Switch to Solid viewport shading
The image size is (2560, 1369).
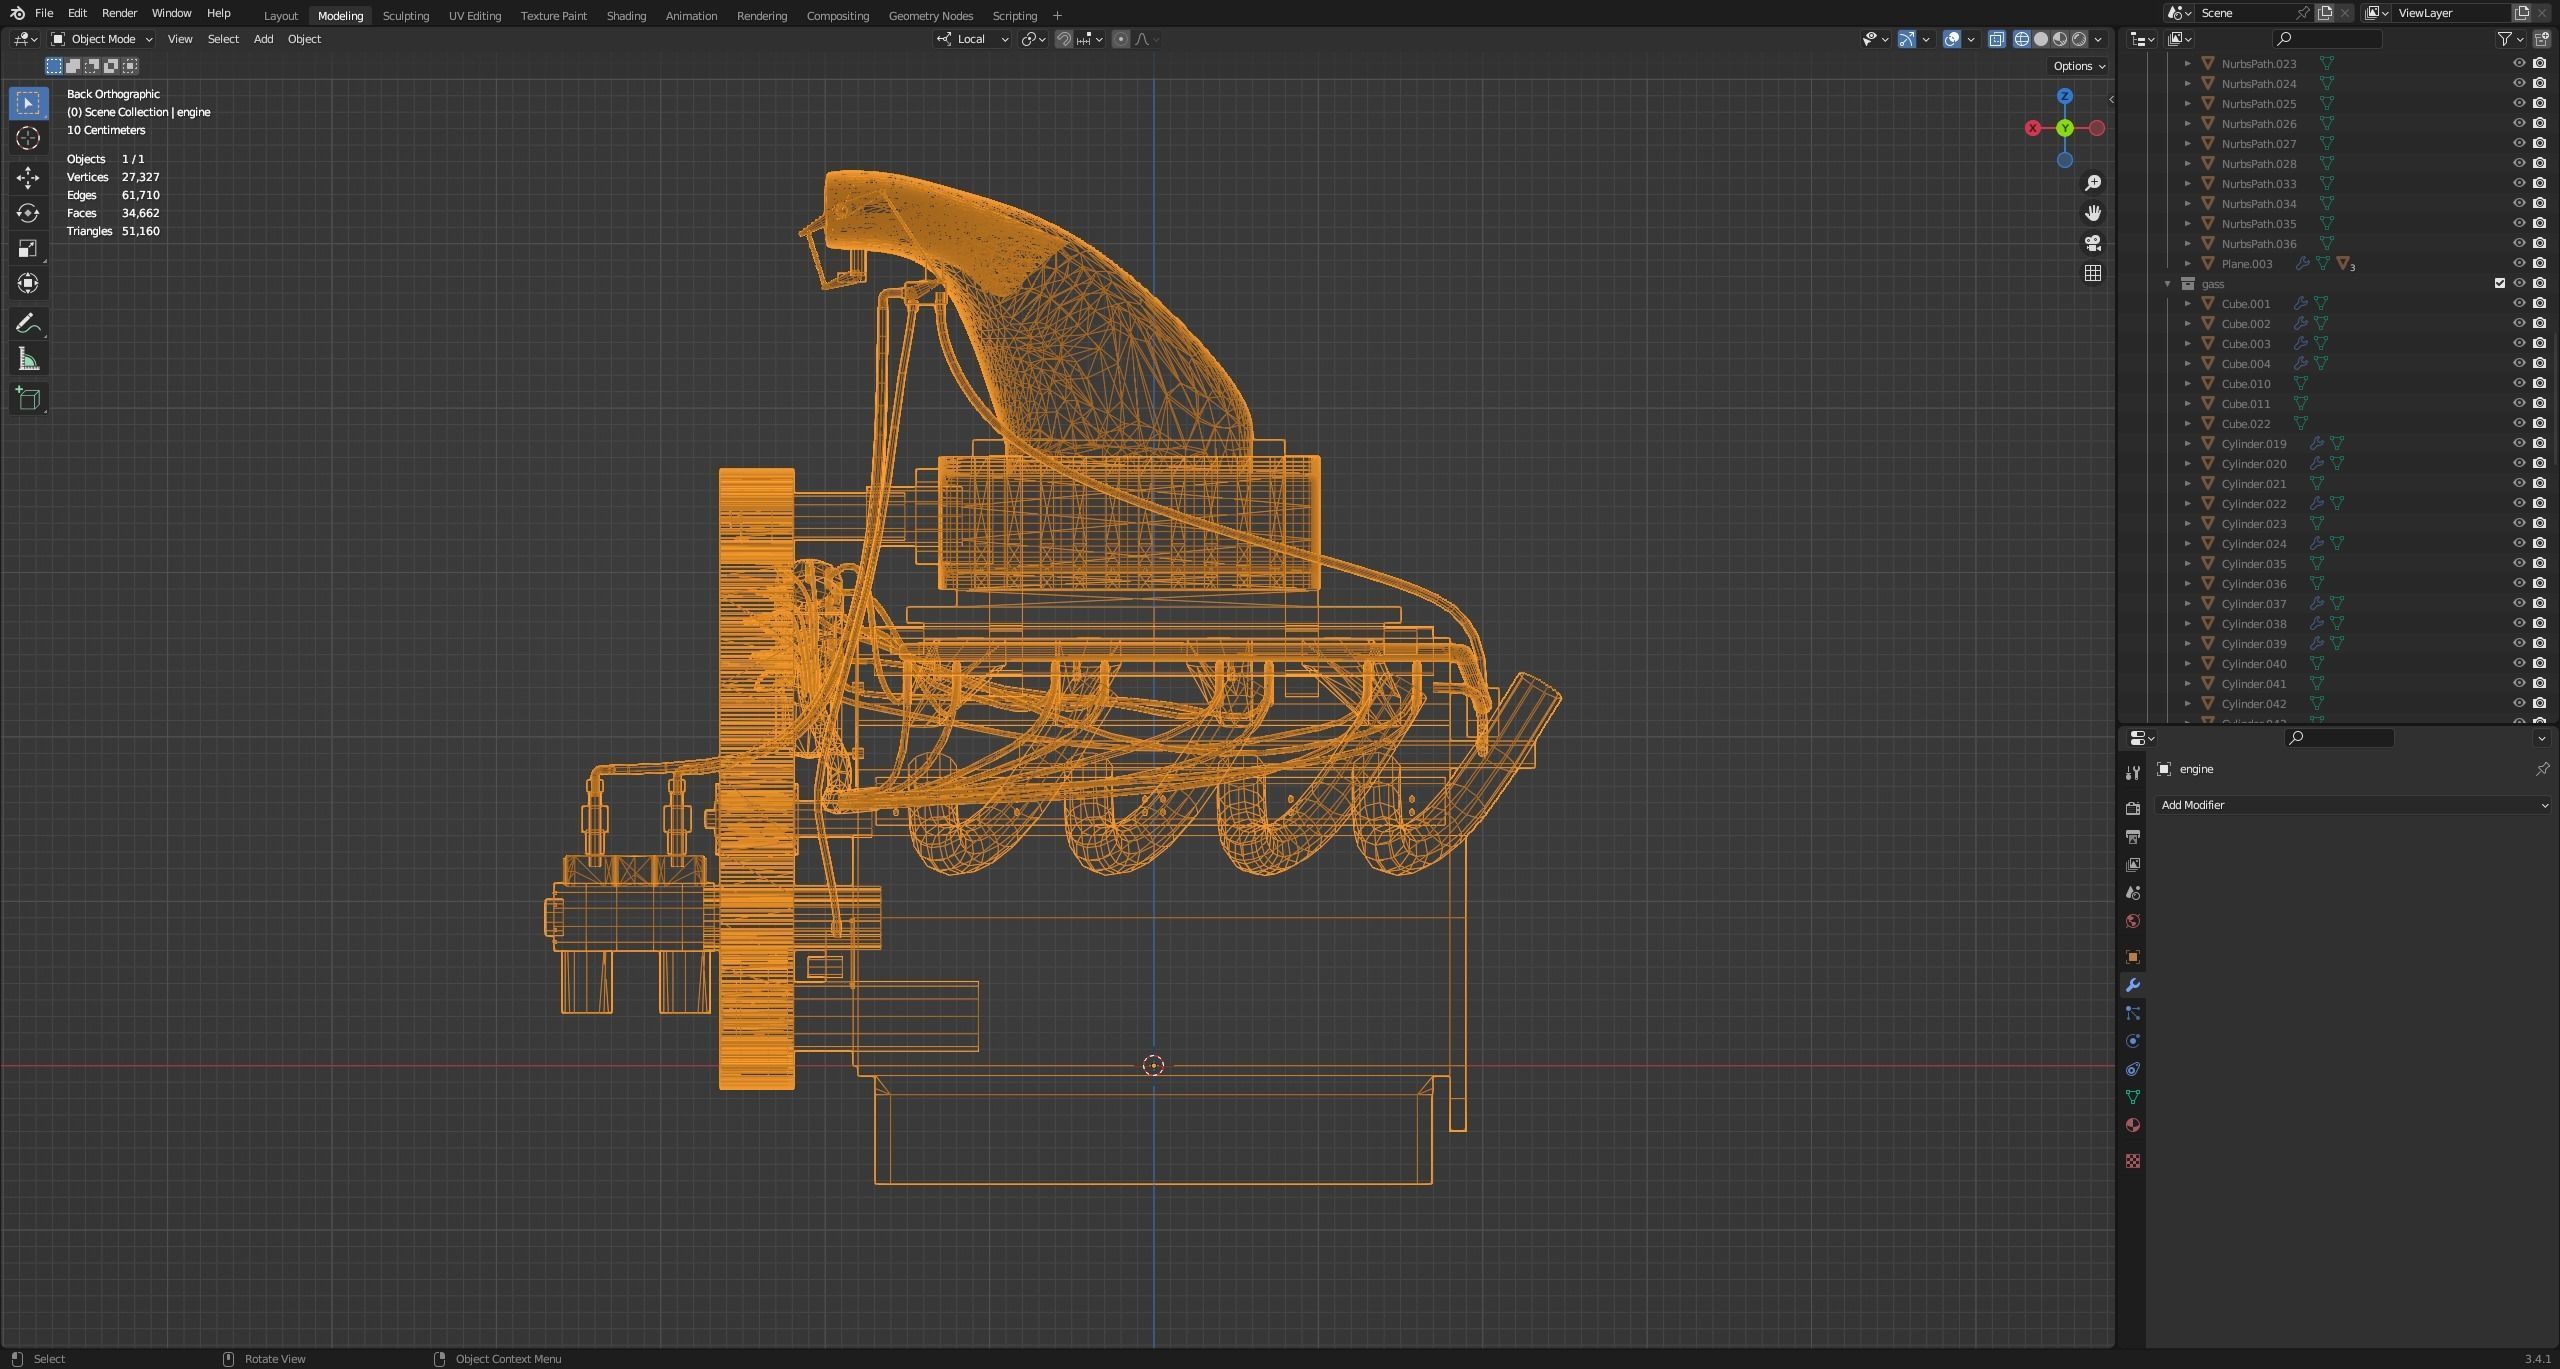click(2041, 39)
